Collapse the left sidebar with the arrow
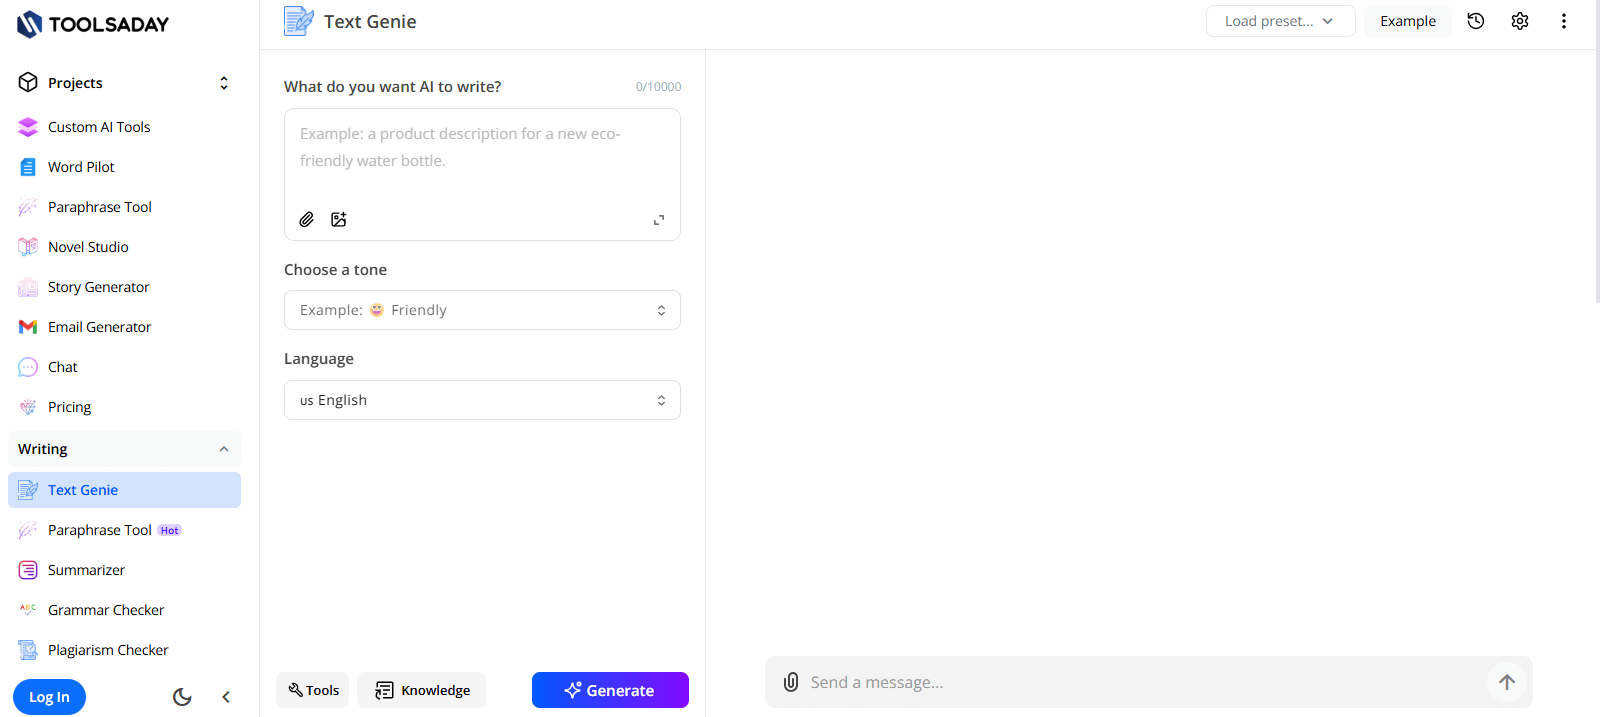 click(226, 697)
